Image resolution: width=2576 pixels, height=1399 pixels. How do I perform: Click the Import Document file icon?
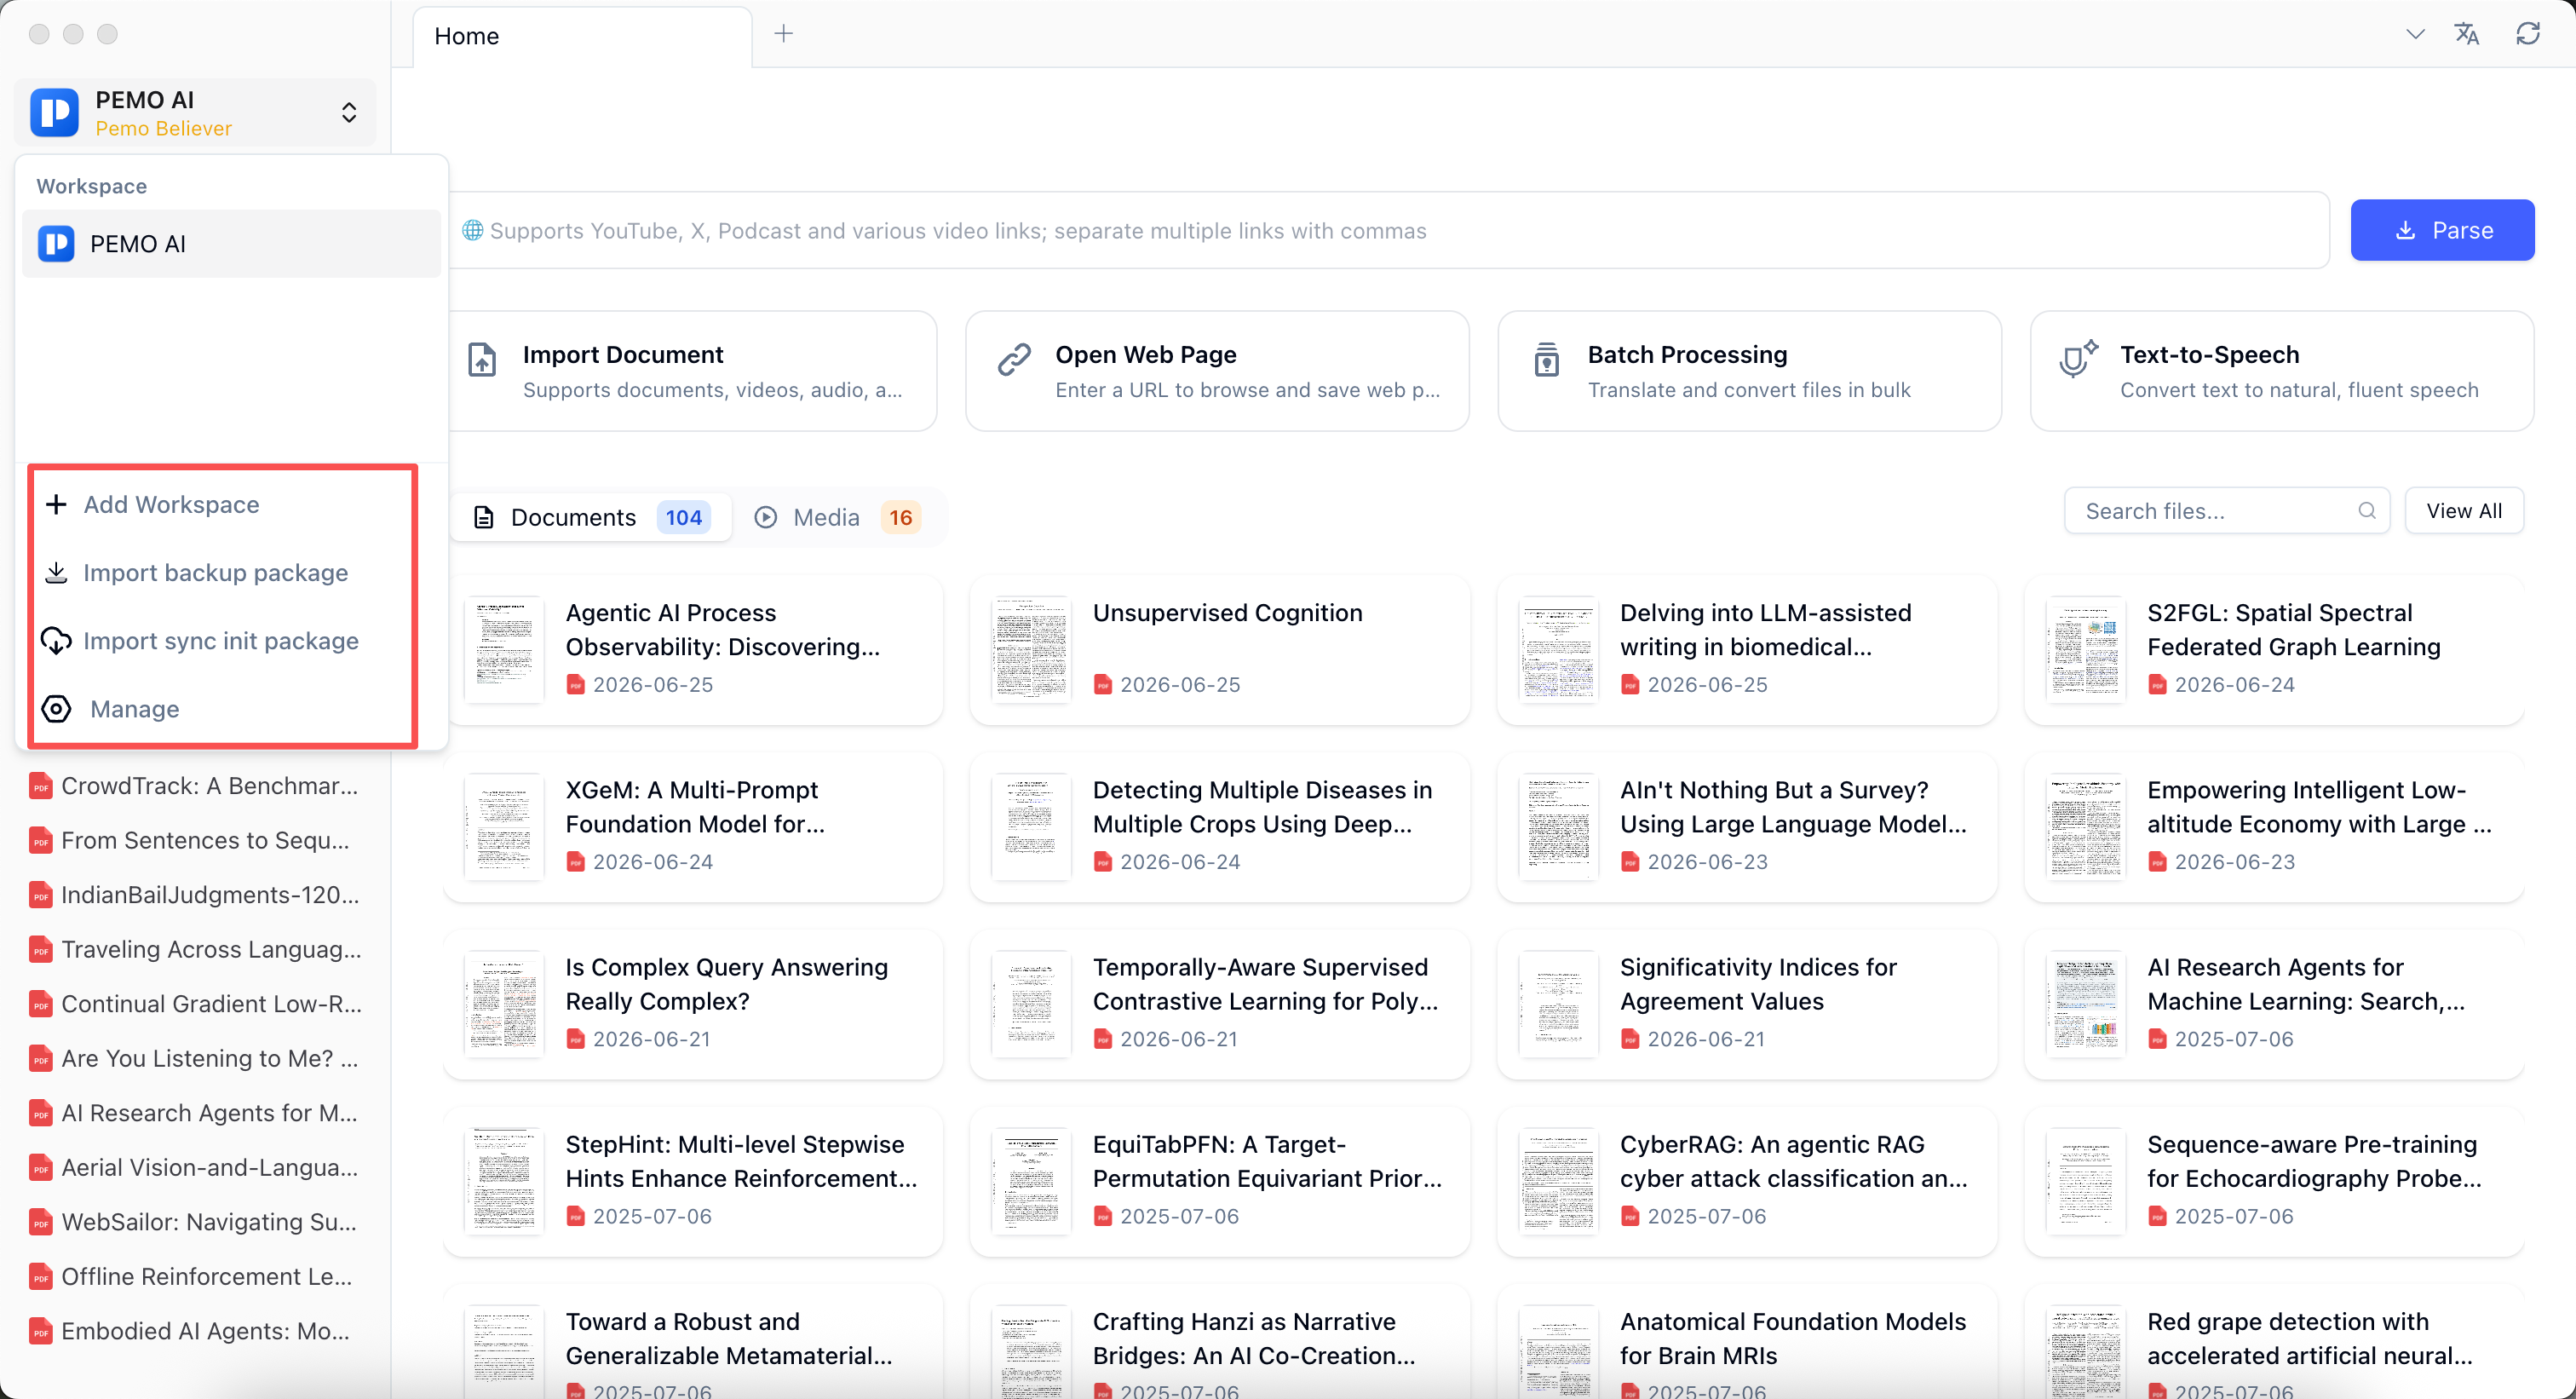(x=482, y=359)
